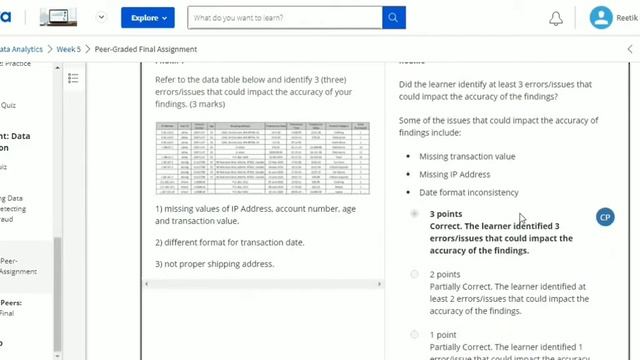Click the search magnifier button
This screenshot has height=360, width=640.
(x=393, y=18)
